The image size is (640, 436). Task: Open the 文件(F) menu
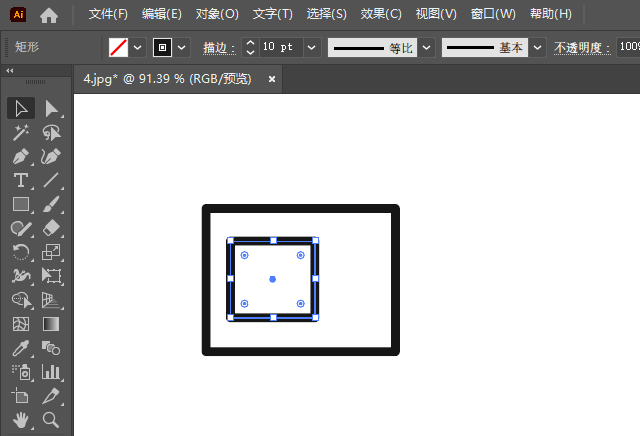(x=108, y=14)
